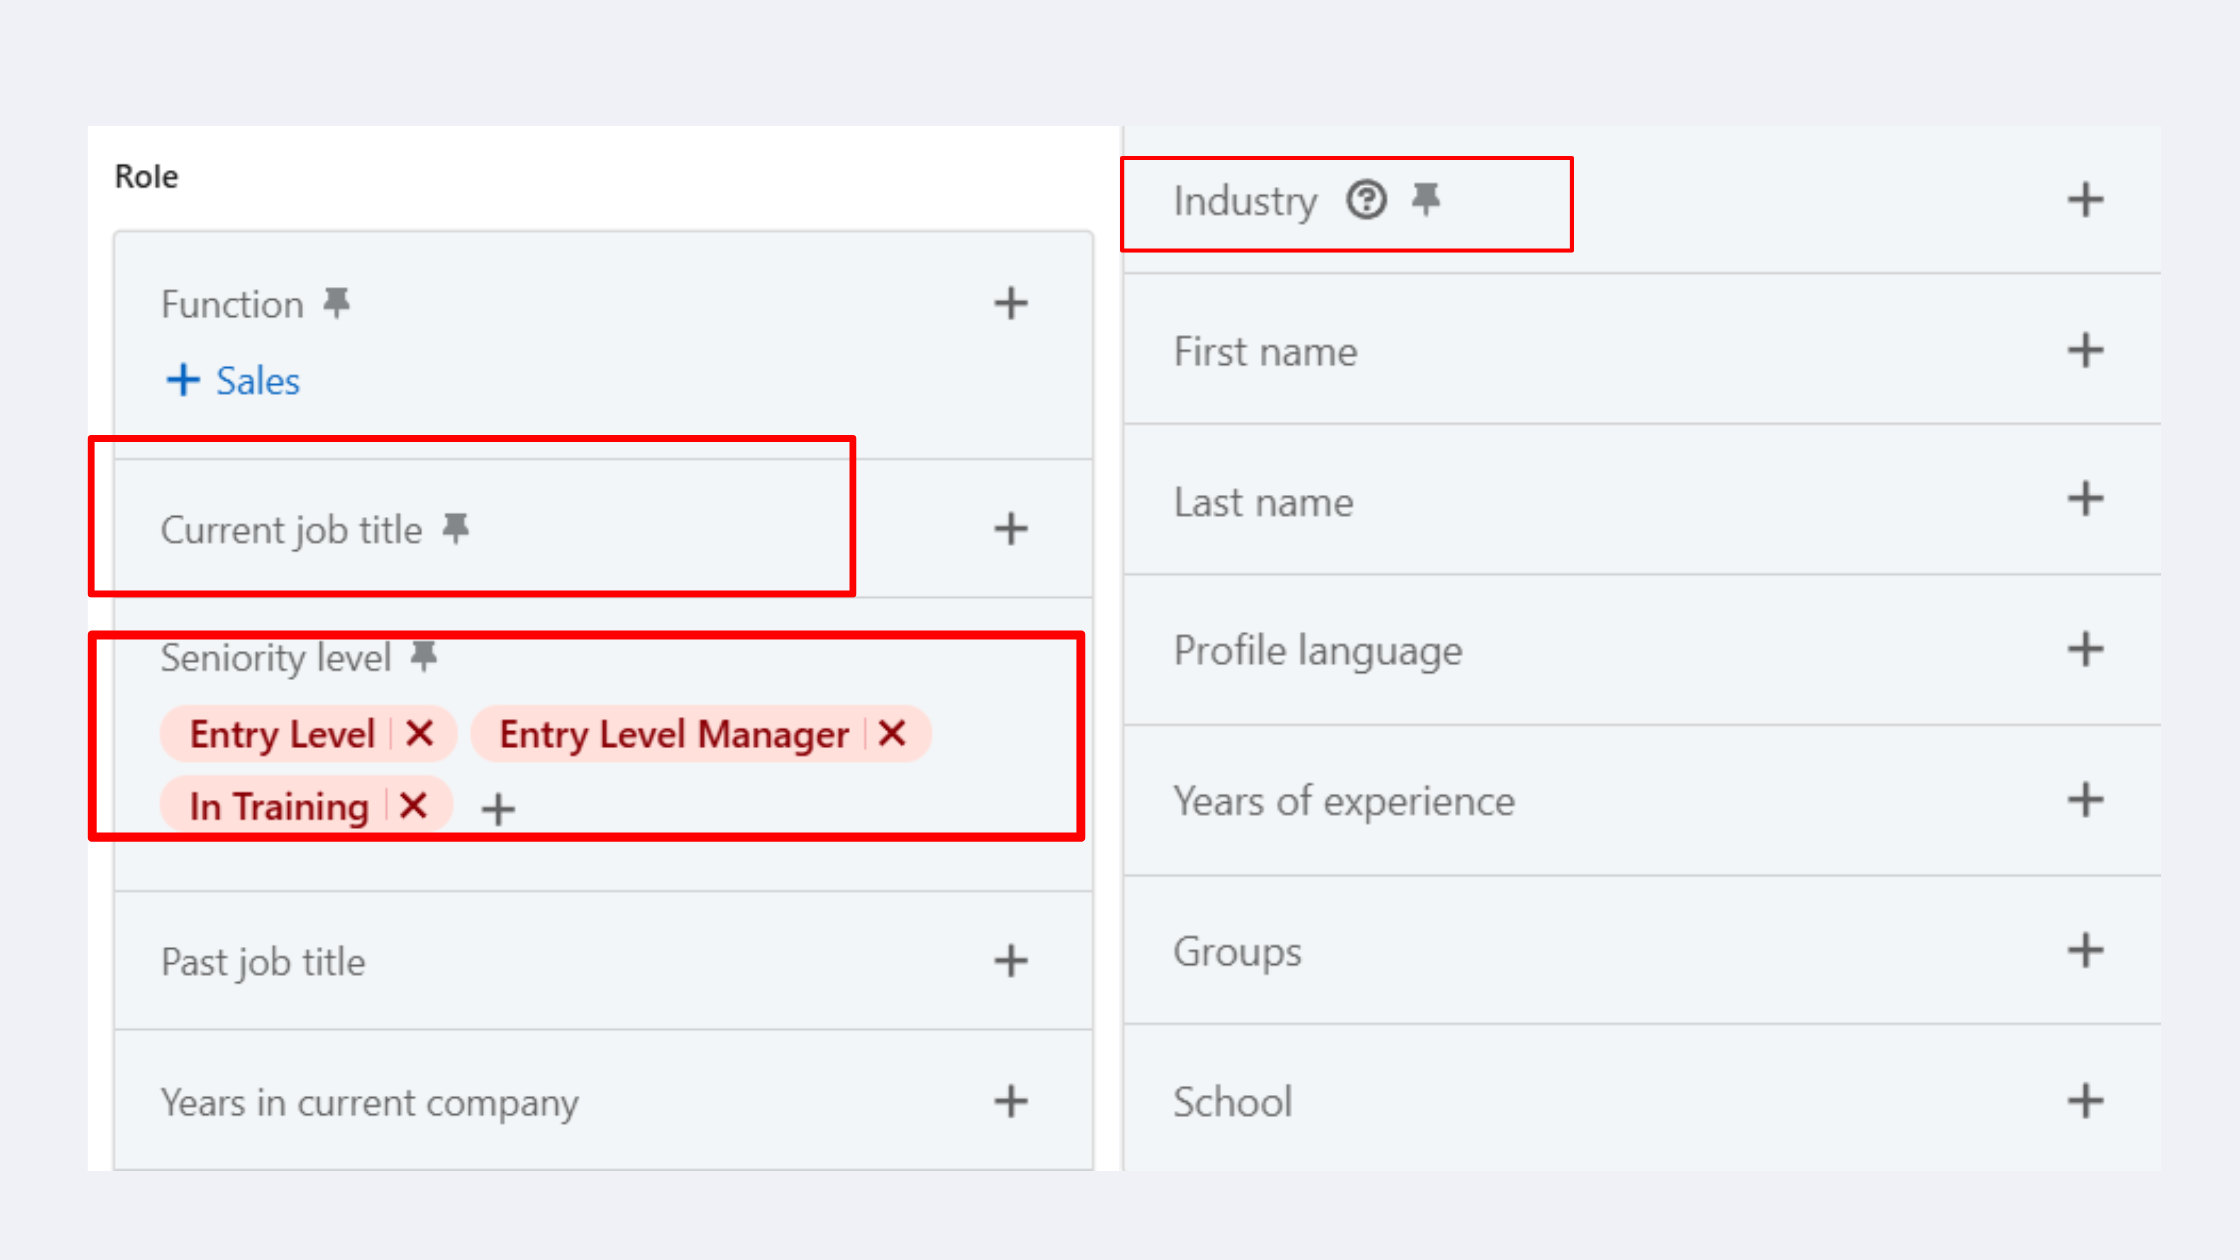Remove the Entry Level seniority chip
This screenshot has width=2240, height=1260.
coord(420,734)
